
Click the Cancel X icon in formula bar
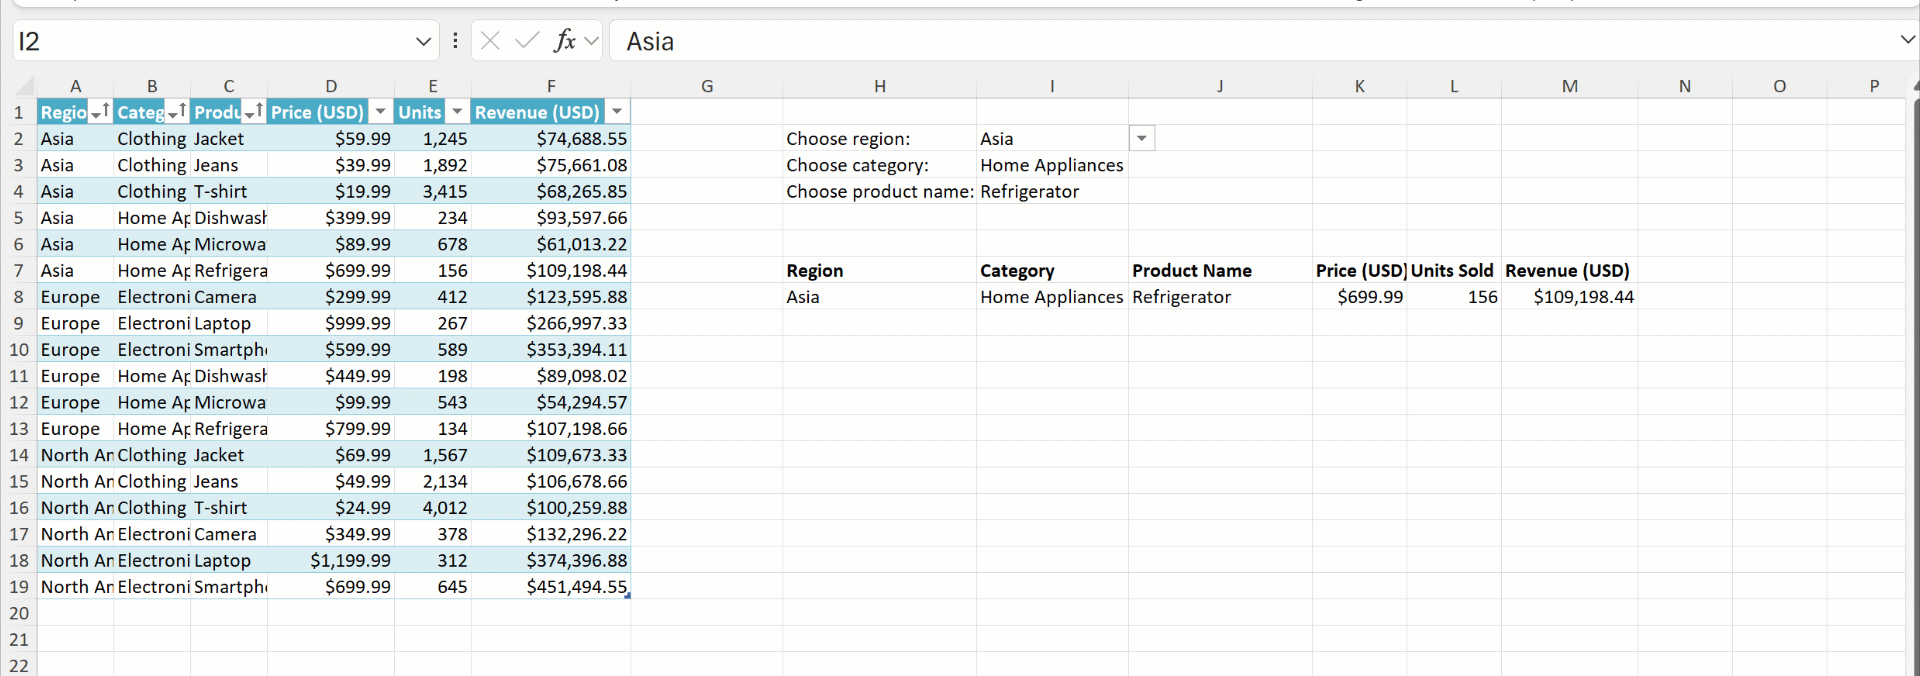tap(490, 41)
